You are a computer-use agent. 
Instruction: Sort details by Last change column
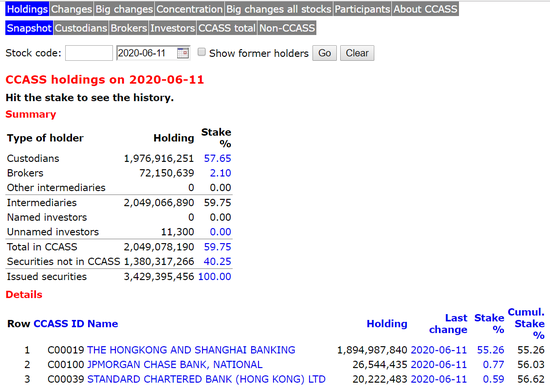tap(448, 324)
